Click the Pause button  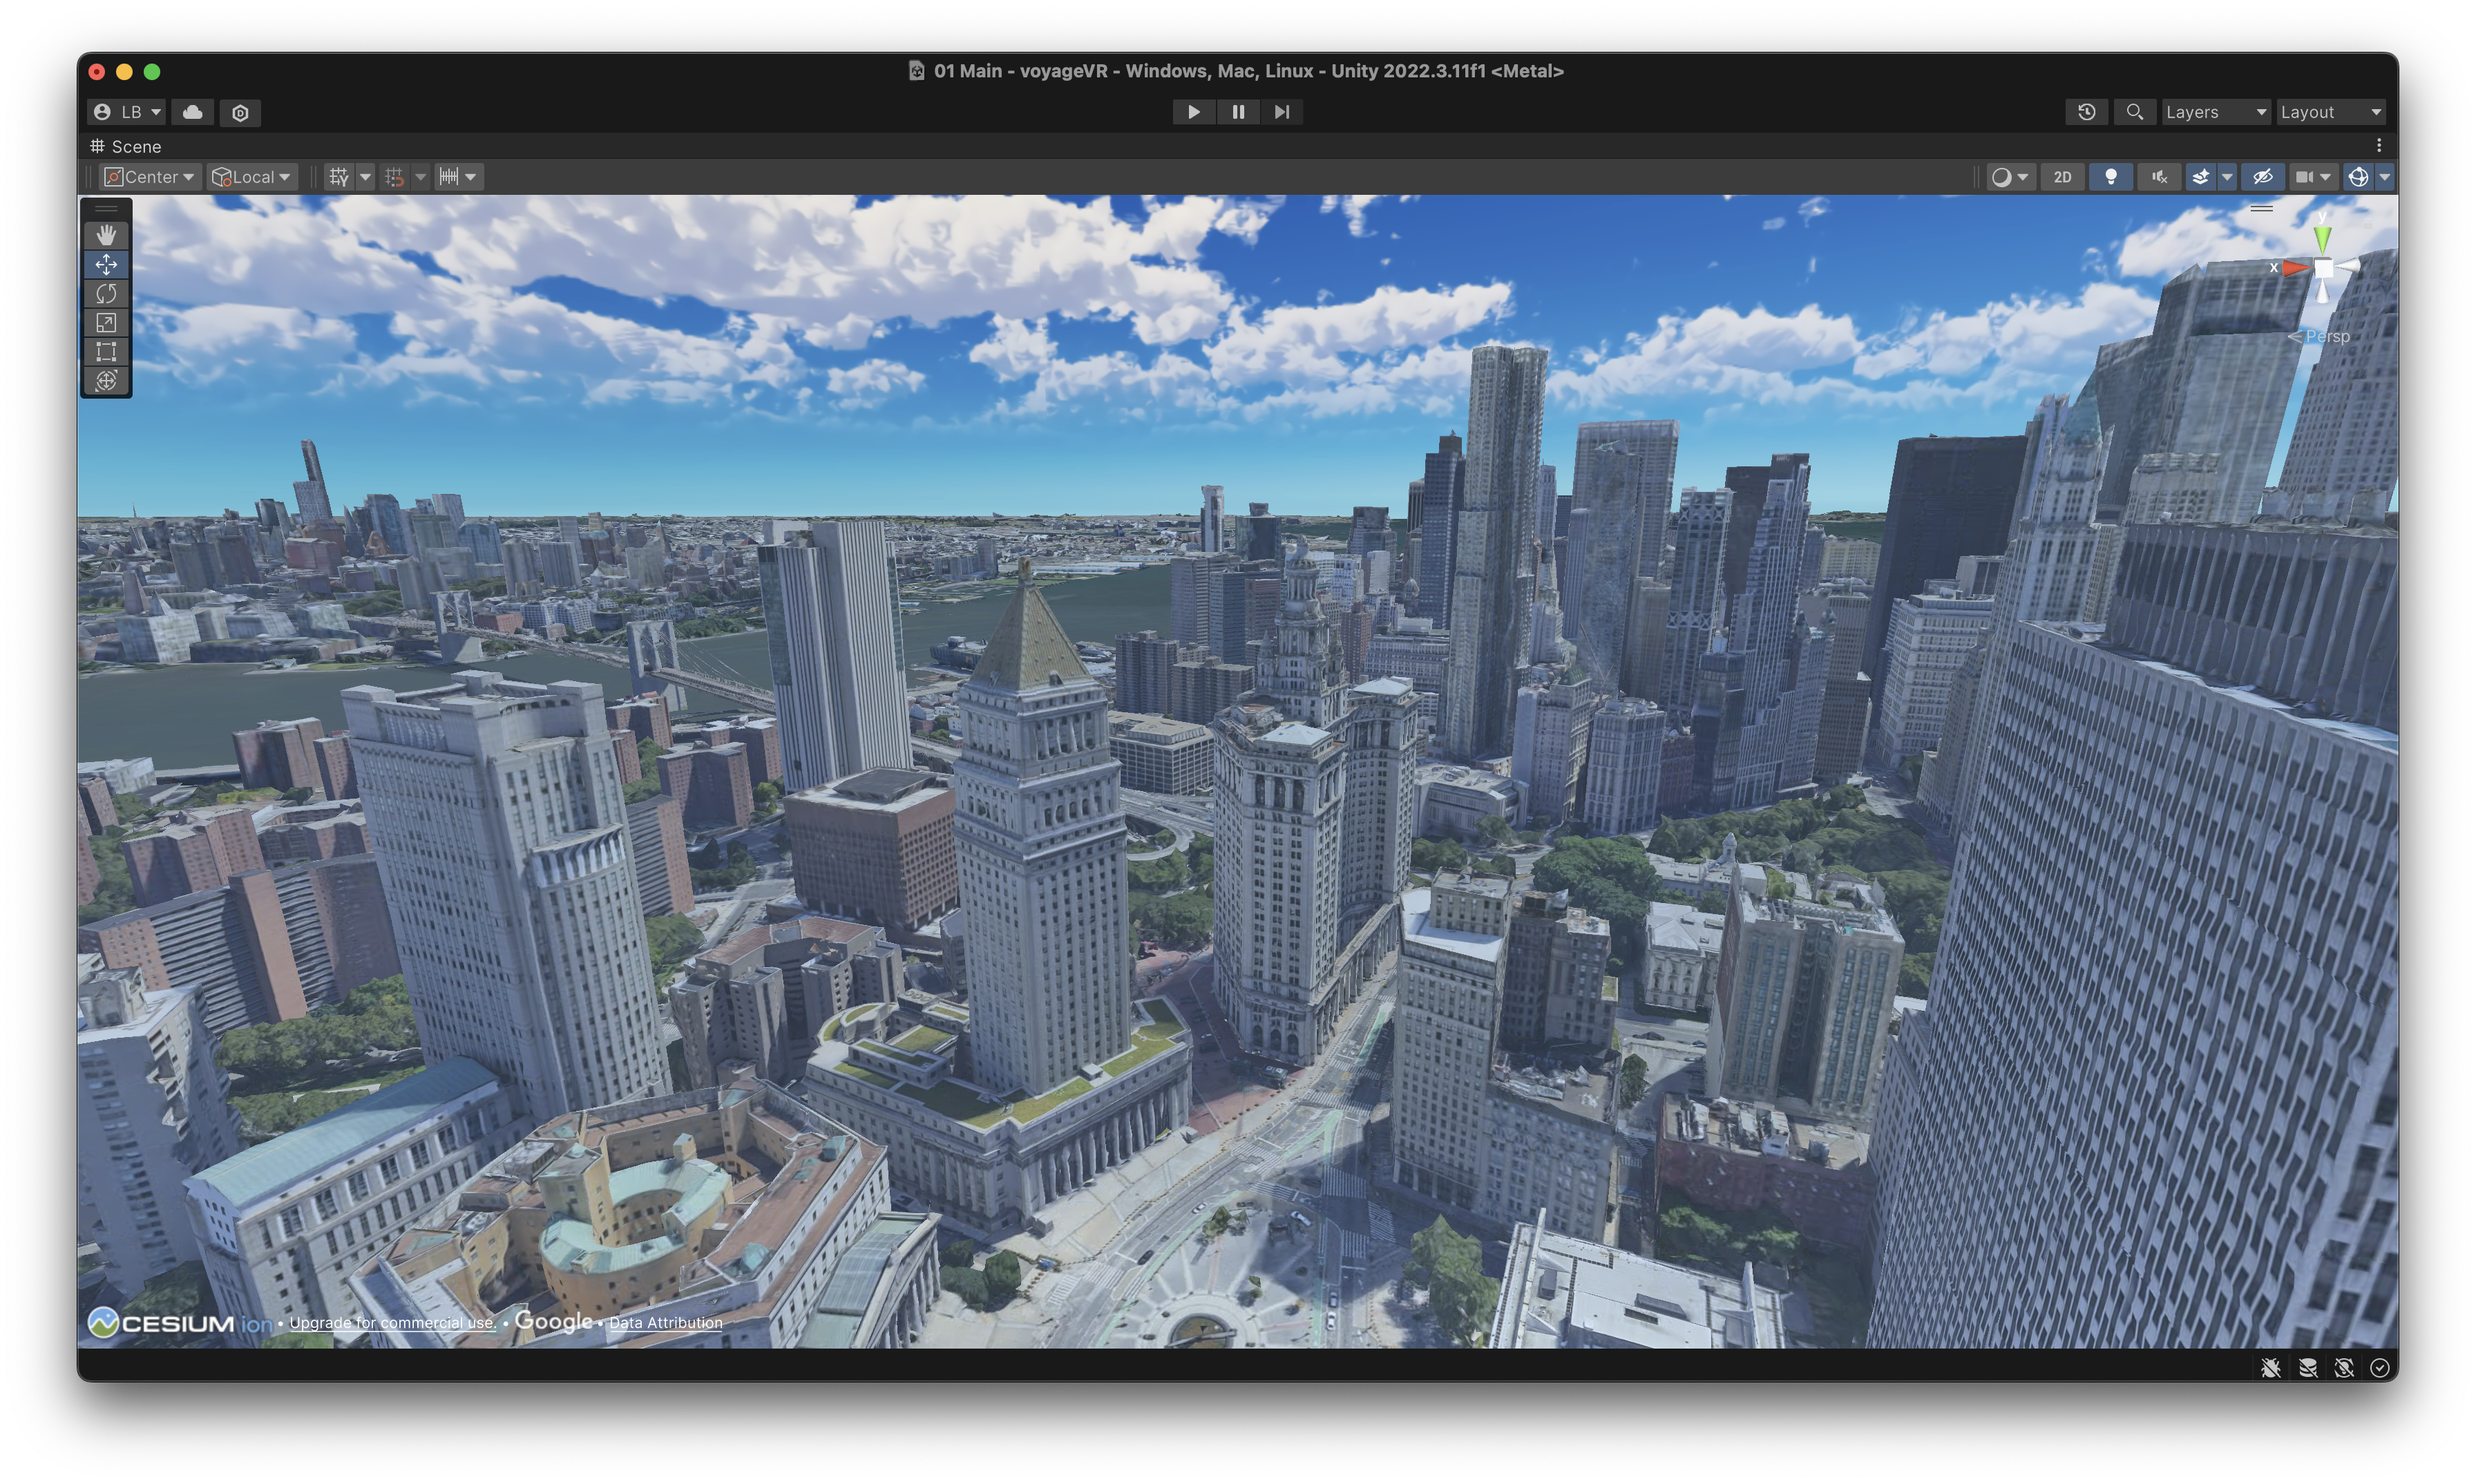tap(1238, 112)
